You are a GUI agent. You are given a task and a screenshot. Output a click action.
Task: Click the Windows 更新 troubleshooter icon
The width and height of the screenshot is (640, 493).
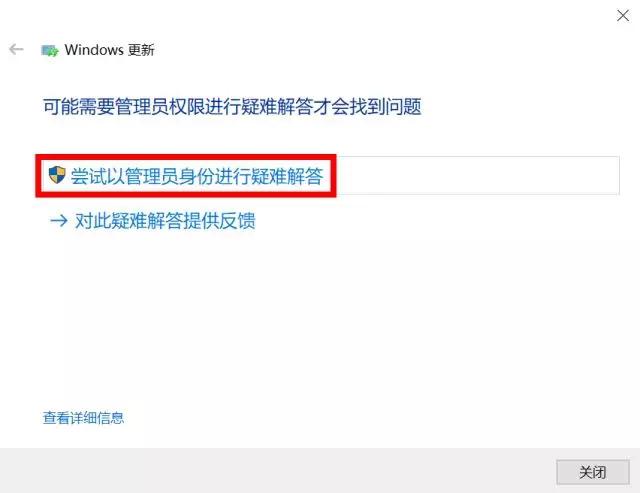coord(50,50)
